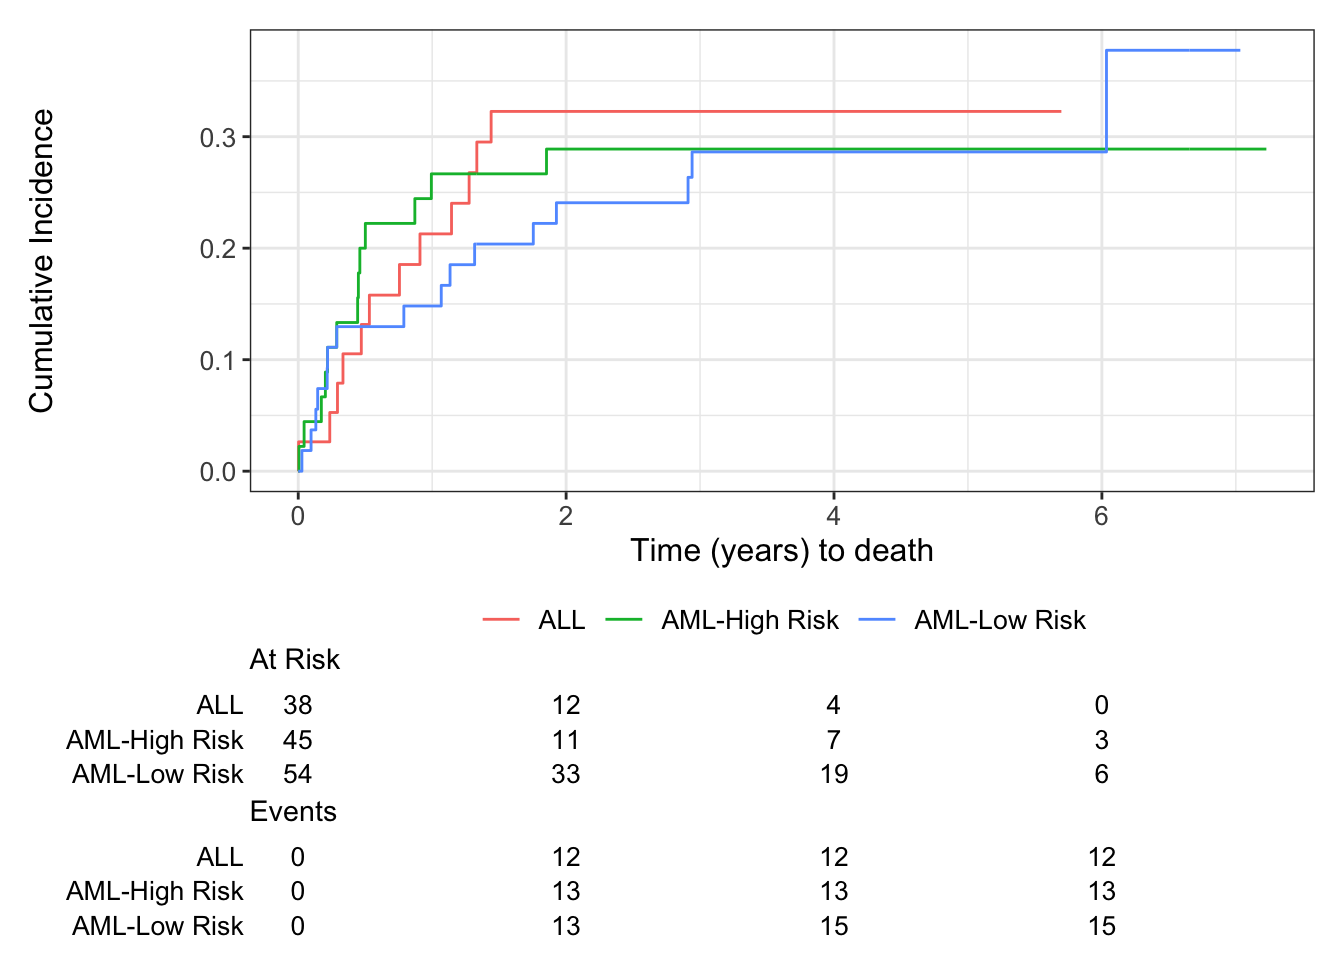This screenshot has height=960, width=1344.
Task: Click the green AML-High Risk legend swatch
Action: (x=624, y=620)
